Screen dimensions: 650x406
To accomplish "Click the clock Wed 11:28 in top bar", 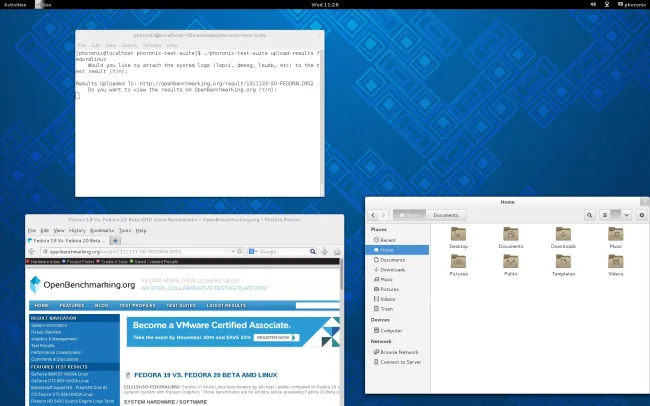I will click(325, 5).
